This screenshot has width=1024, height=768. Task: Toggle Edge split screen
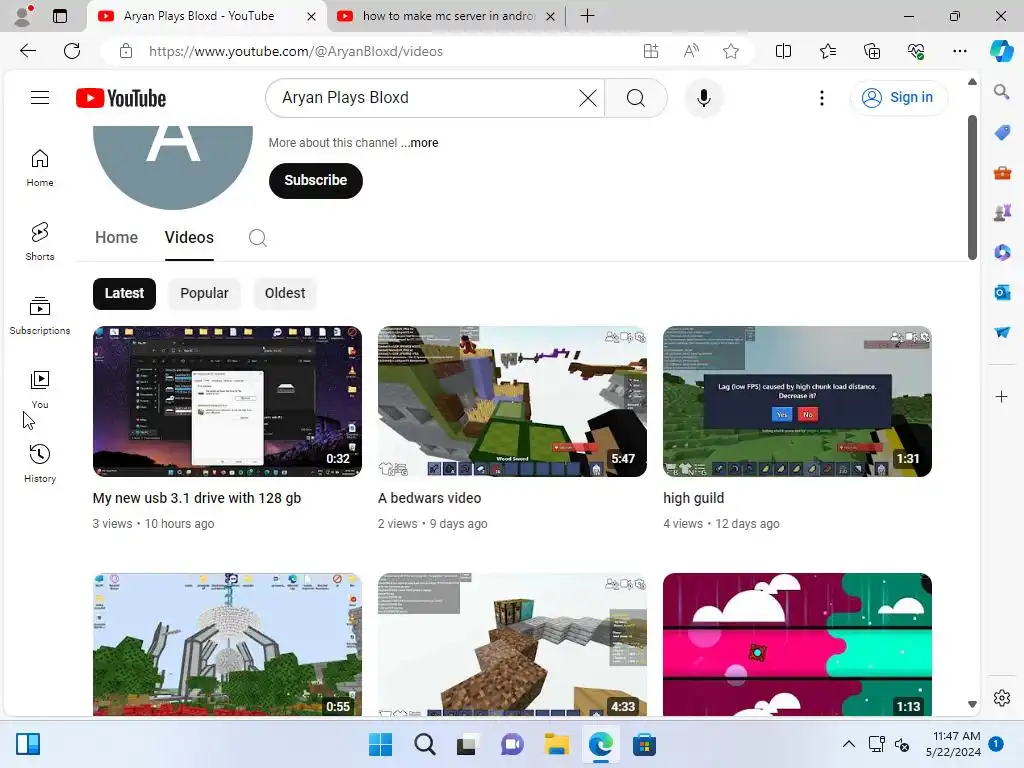pyautogui.click(x=783, y=51)
